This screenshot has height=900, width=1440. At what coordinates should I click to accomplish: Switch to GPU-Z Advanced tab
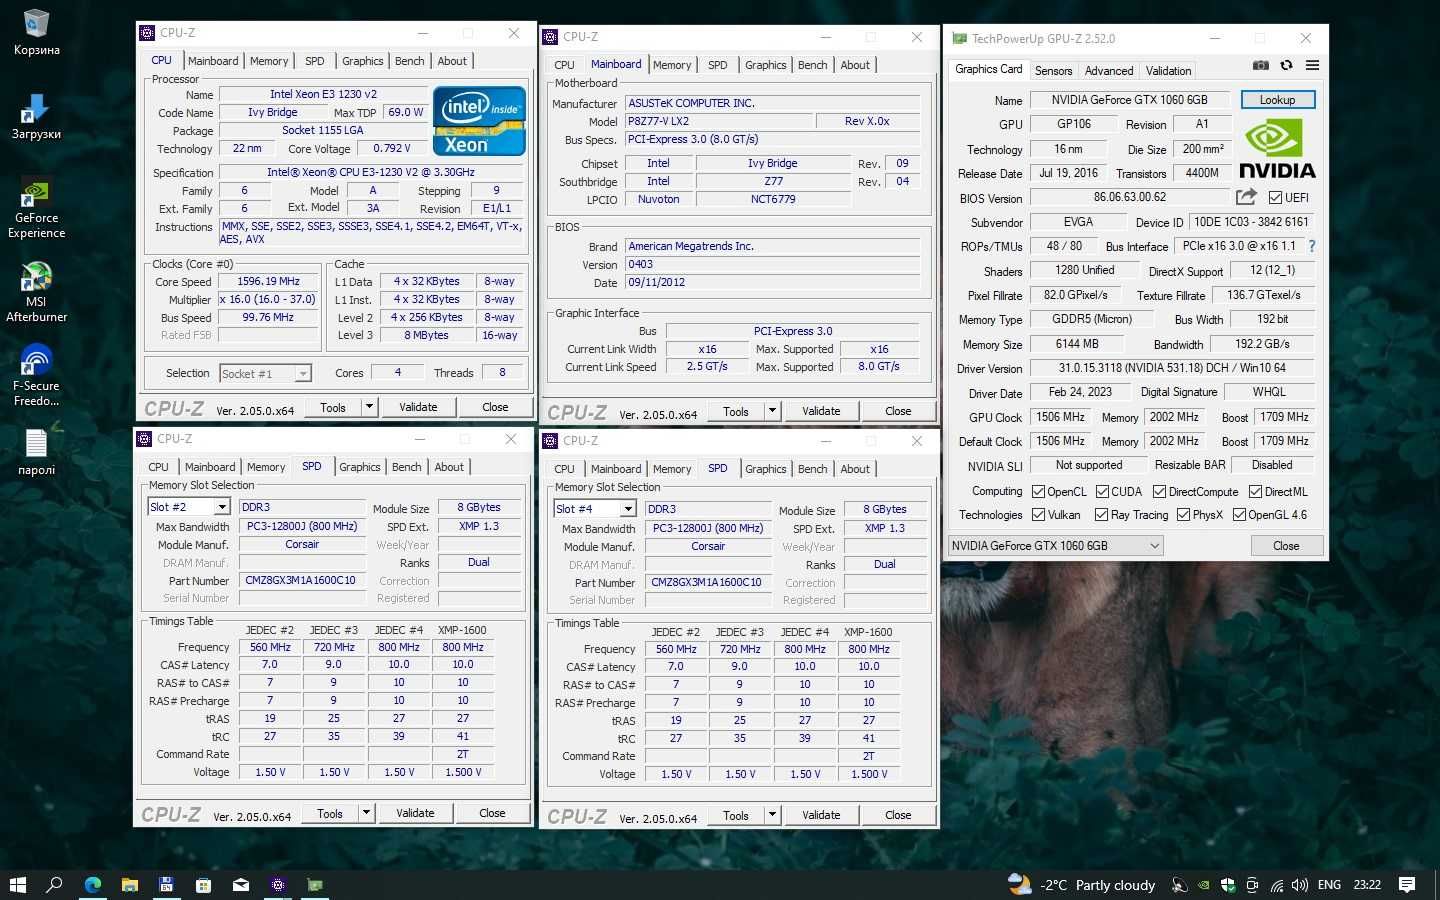[x=1109, y=71]
